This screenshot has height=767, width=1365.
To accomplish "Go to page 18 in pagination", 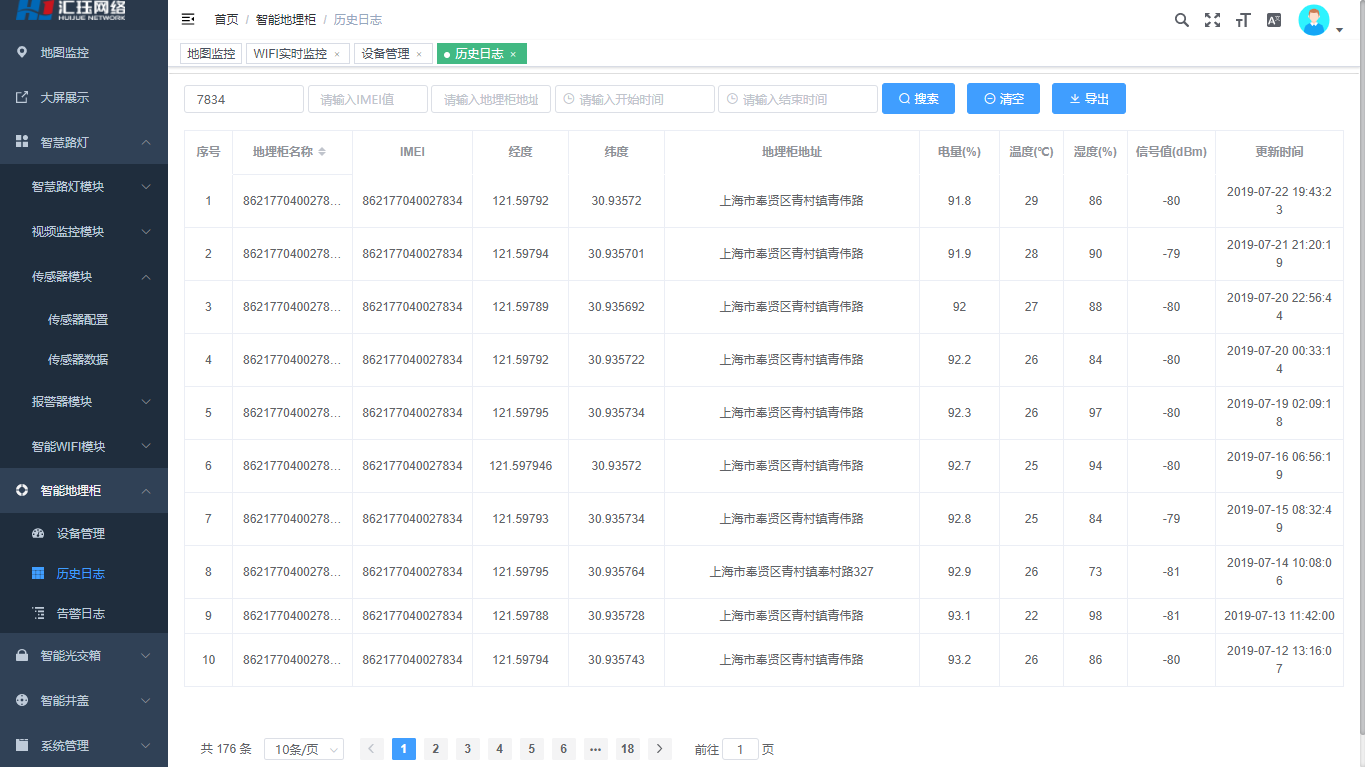I will tap(627, 749).
